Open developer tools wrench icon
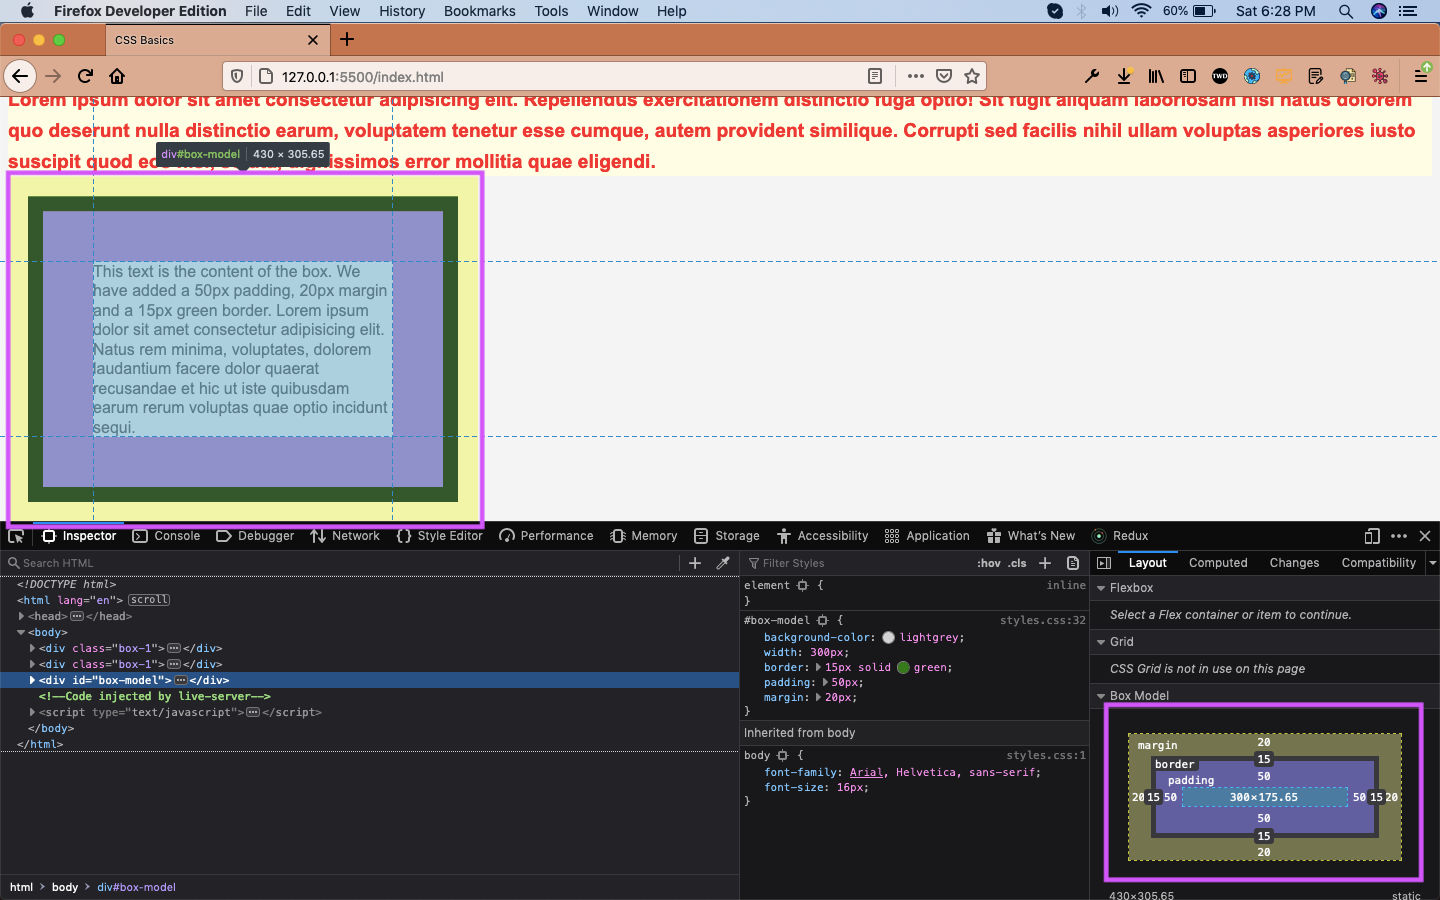Image resolution: width=1440 pixels, height=900 pixels. (x=1092, y=76)
